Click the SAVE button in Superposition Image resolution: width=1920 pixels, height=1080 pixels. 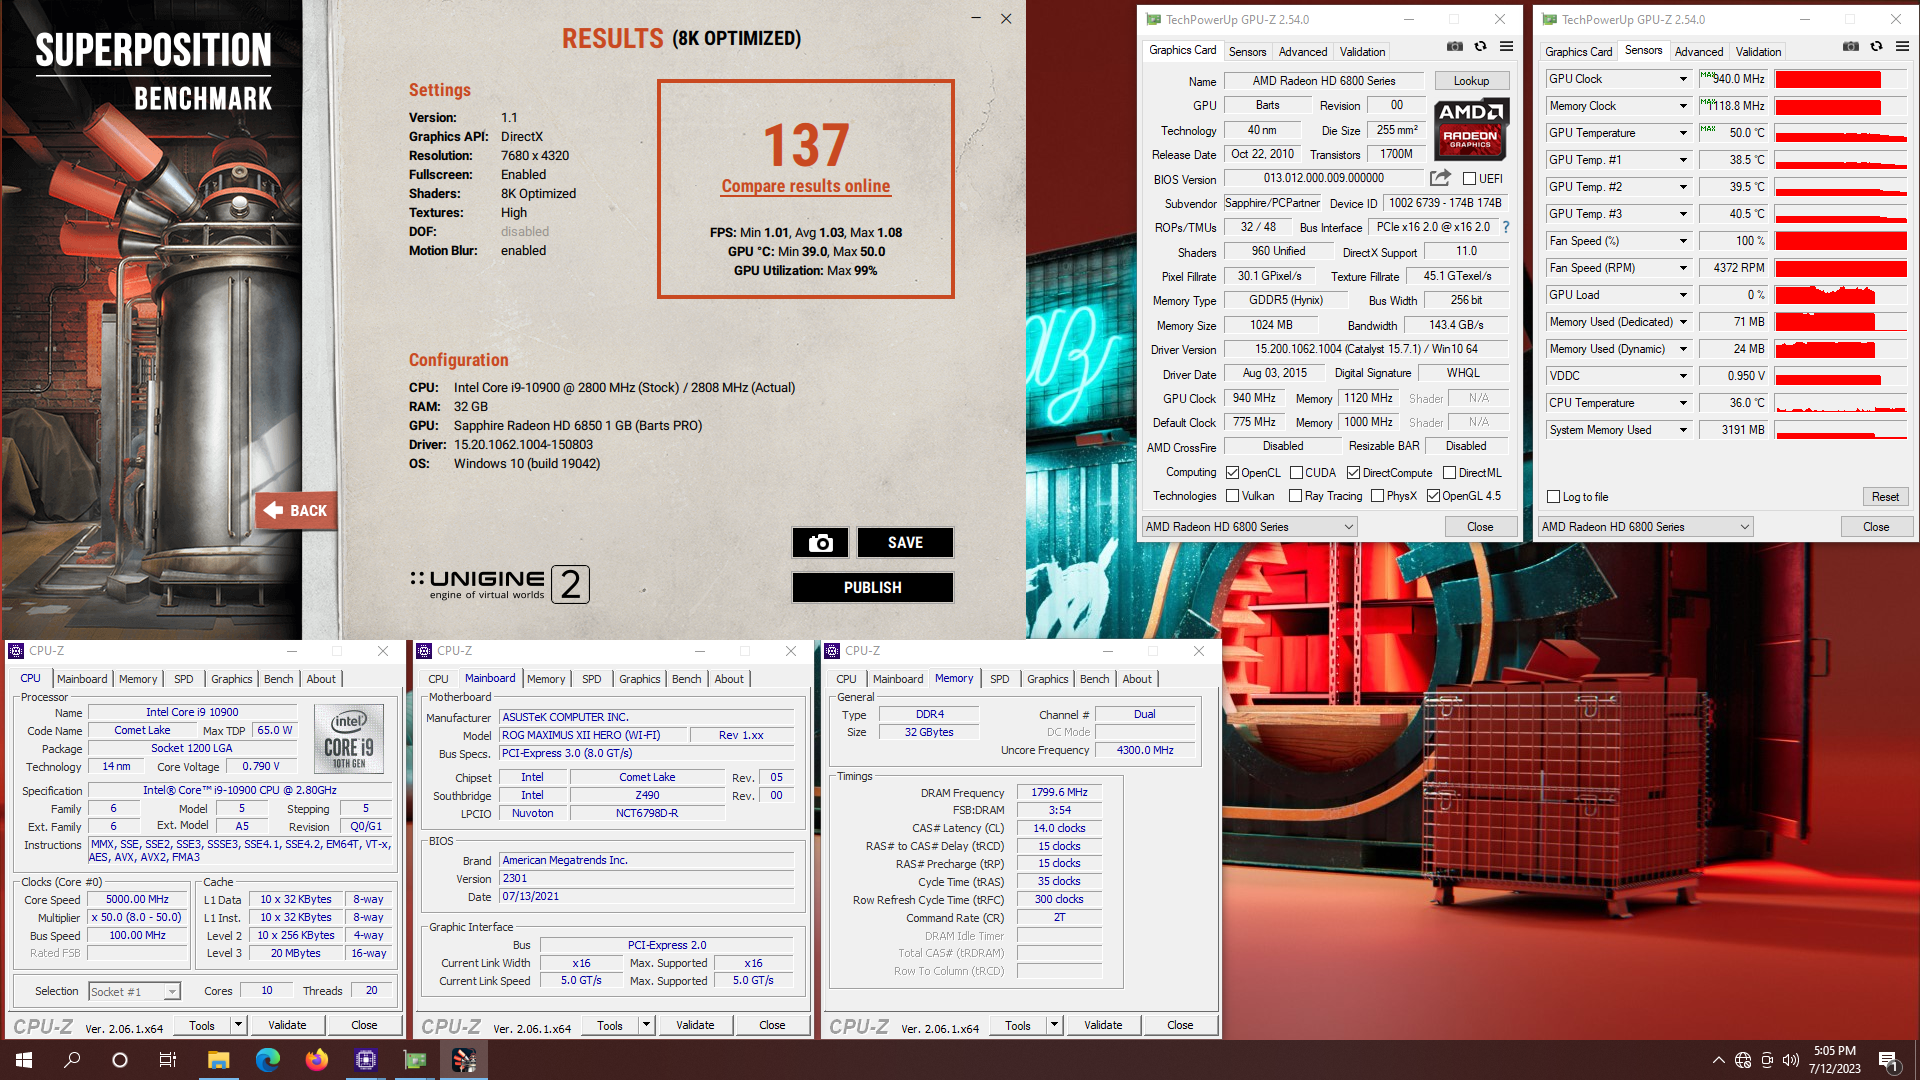pyautogui.click(x=905, y=542)
